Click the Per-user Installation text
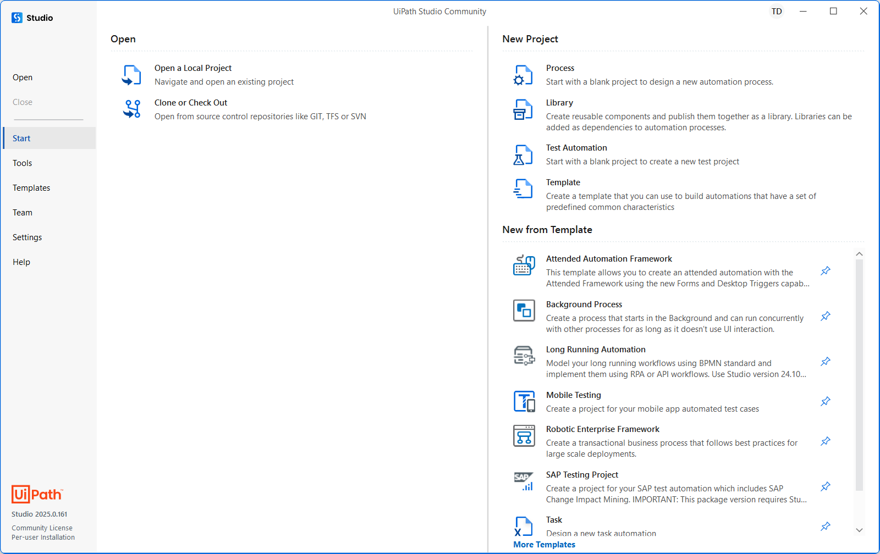 click(x=43, y=537)
